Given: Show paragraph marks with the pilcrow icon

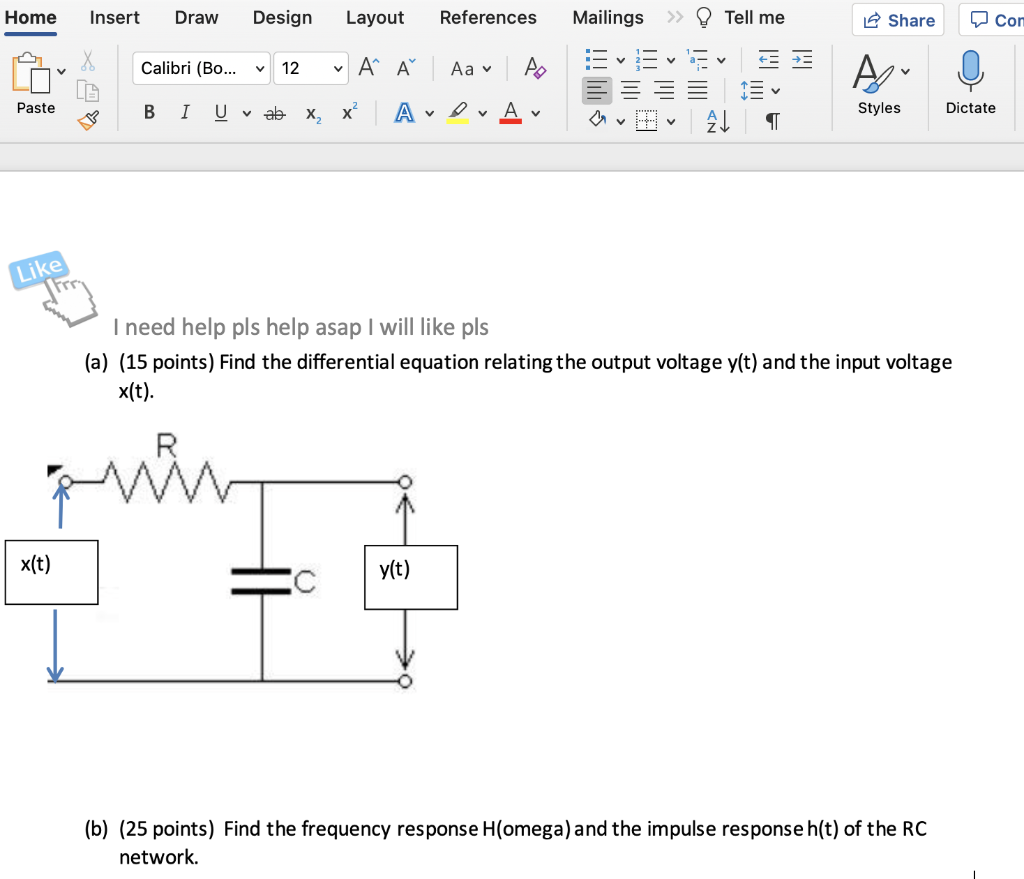Looking at the screenshot, I should click(770, 119).
